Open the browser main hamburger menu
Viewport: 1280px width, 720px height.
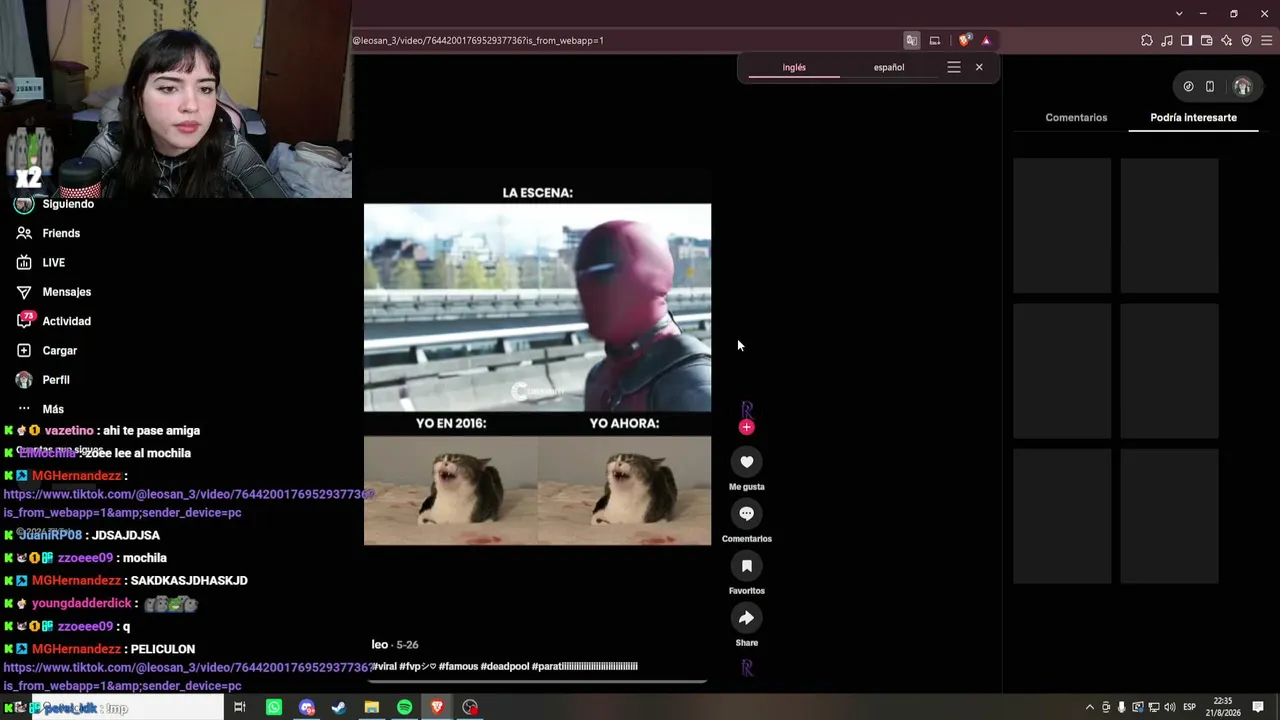[x=1267, y=41]
